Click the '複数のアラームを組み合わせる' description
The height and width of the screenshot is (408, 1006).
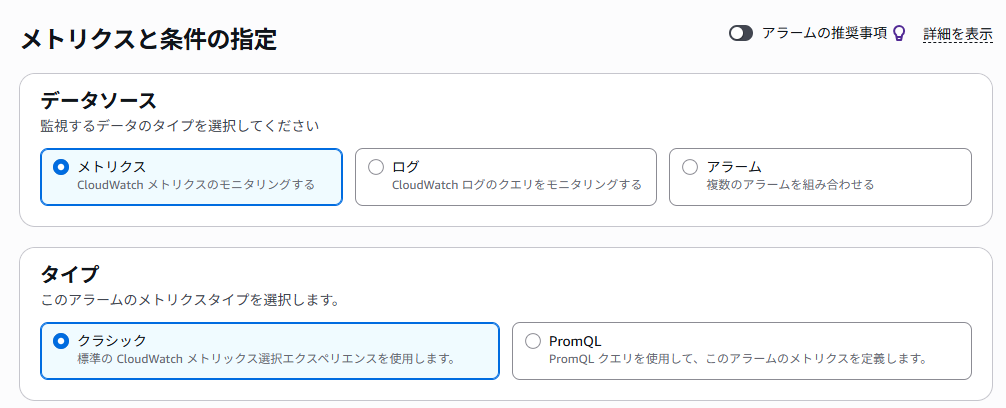click(x=790, y=185)
